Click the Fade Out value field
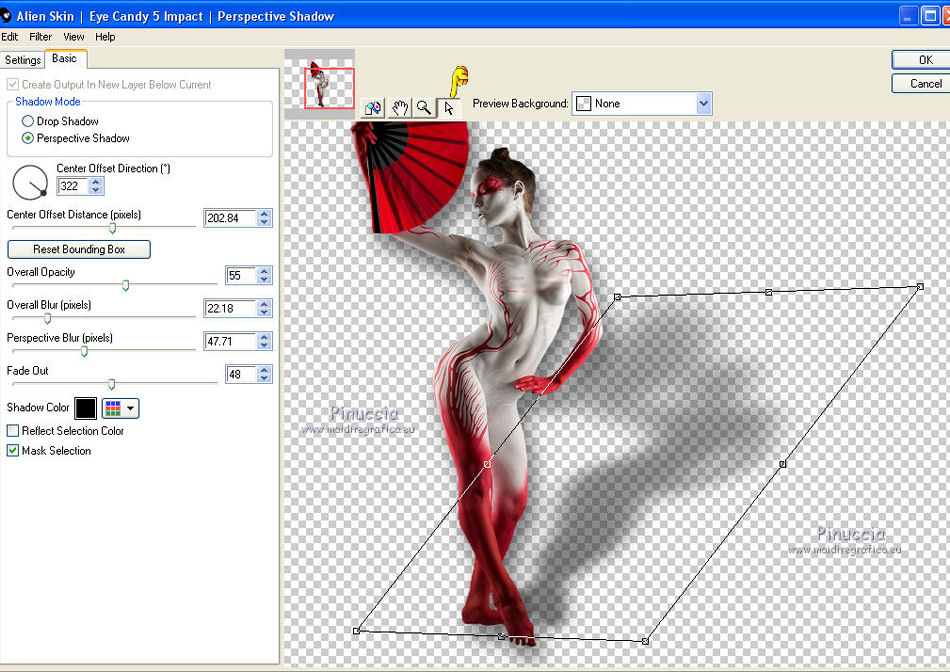The width and height of the screenshot is (950, 672). click(241, 374)
